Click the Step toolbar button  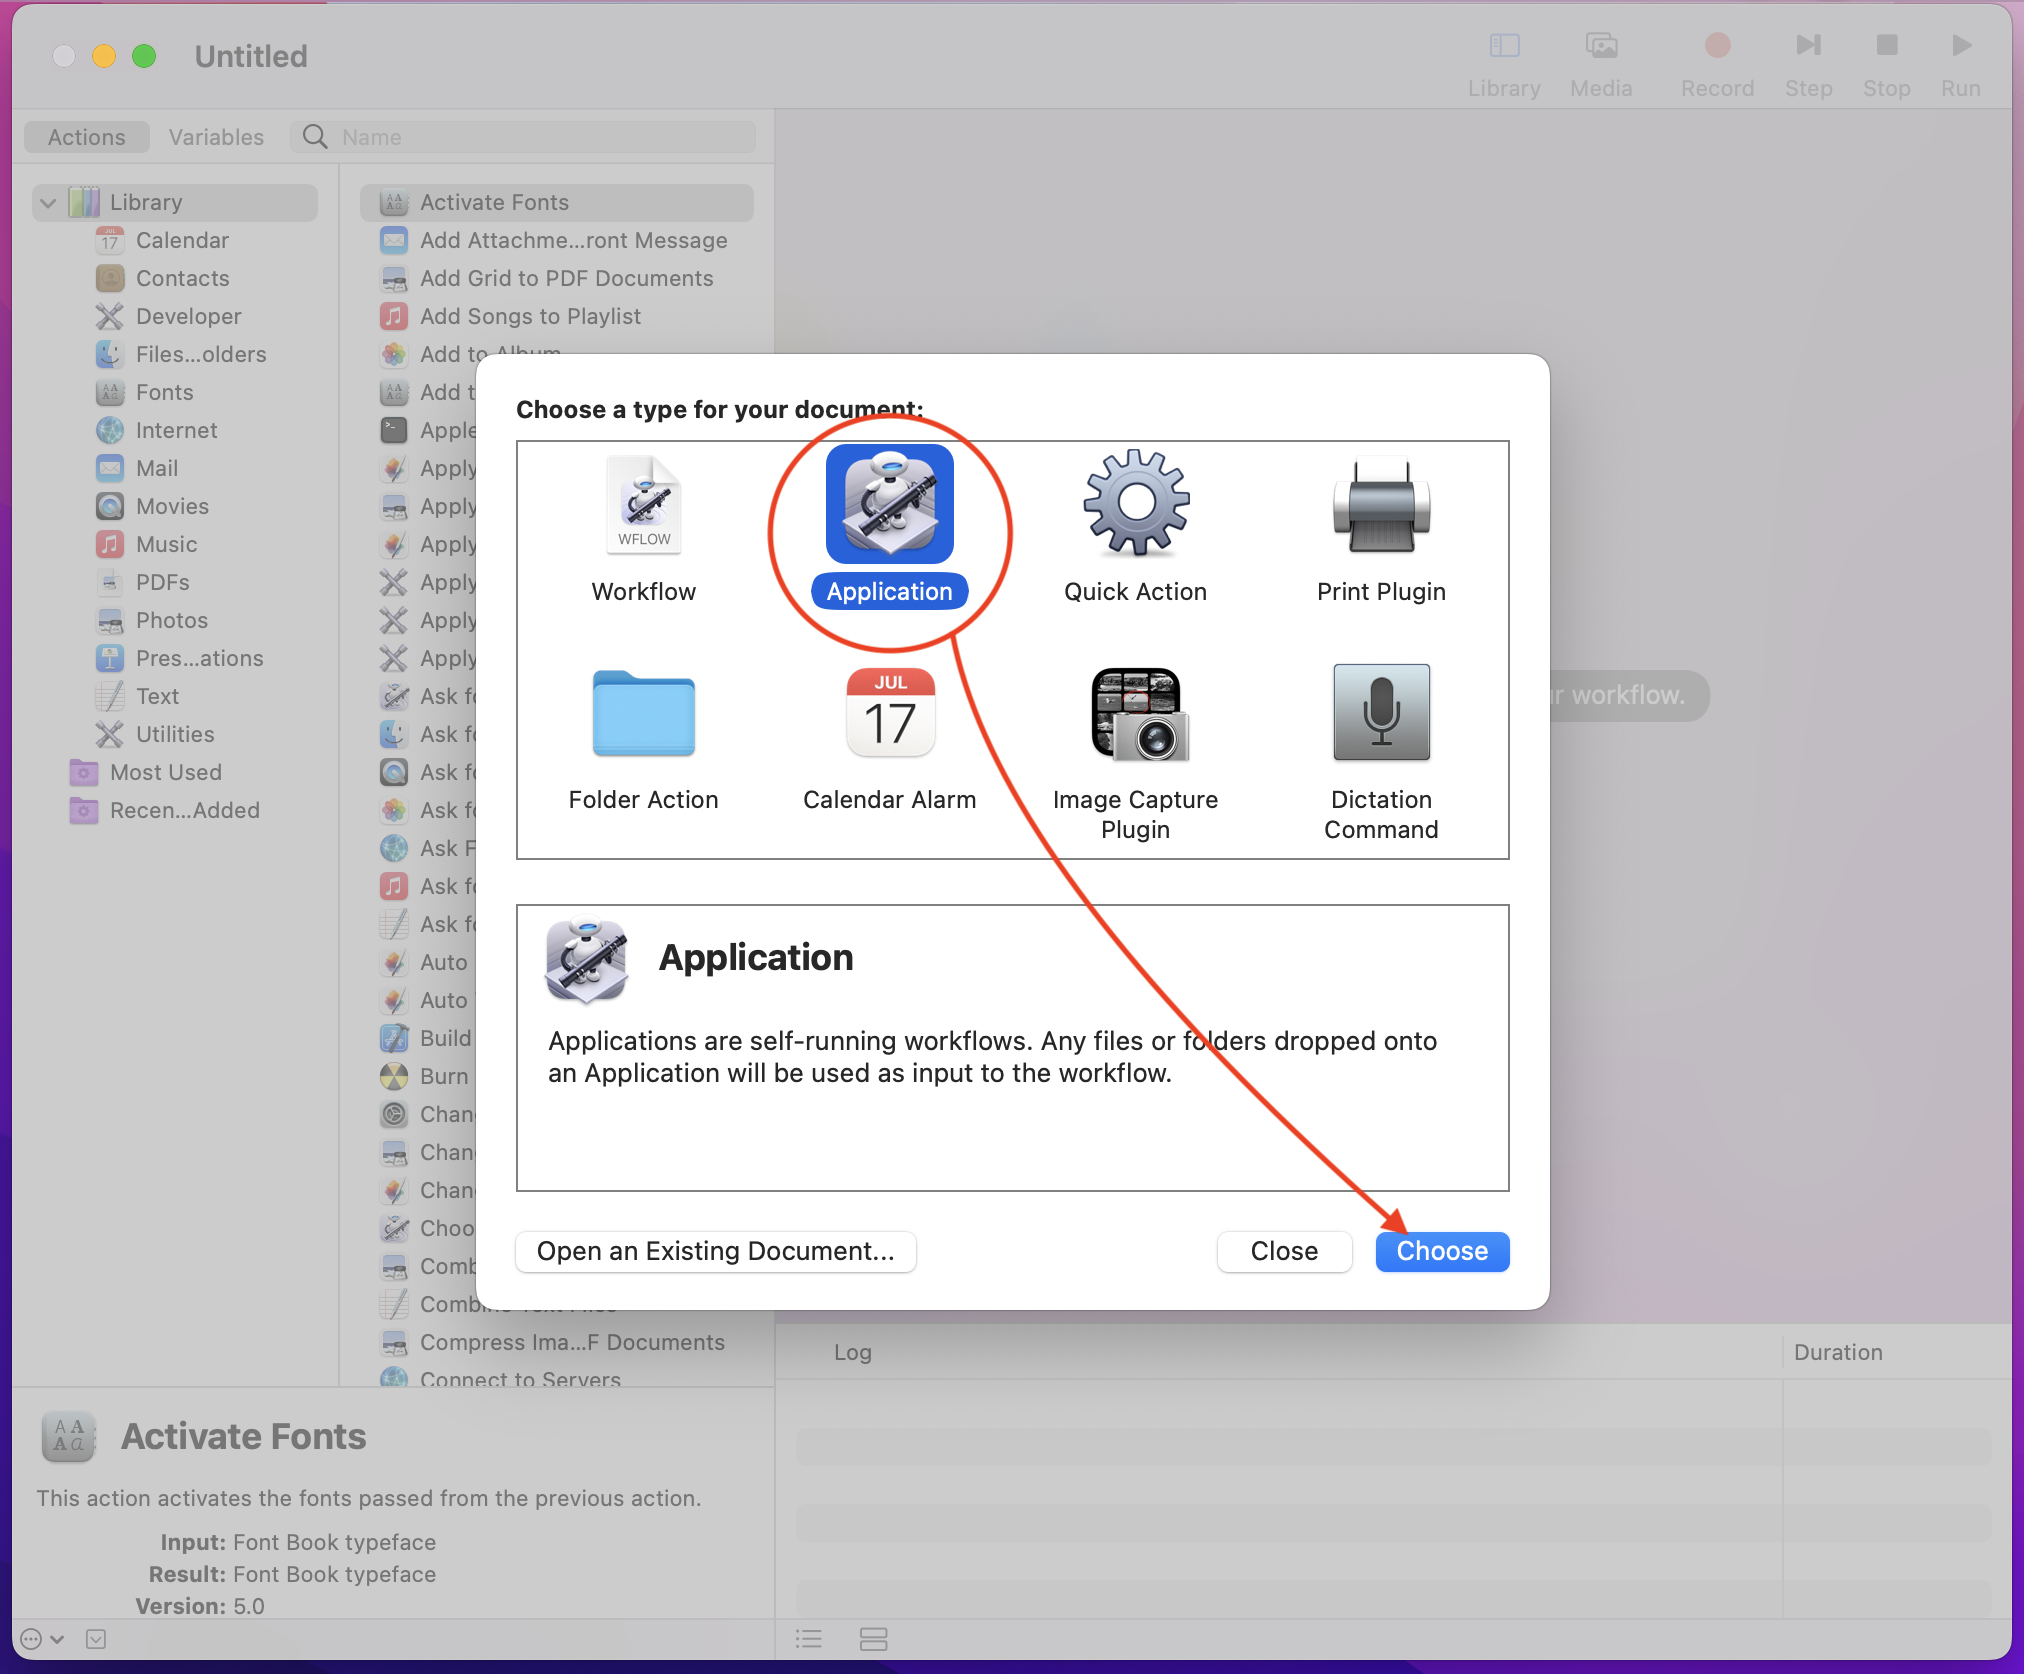[x=1808, y=64]
